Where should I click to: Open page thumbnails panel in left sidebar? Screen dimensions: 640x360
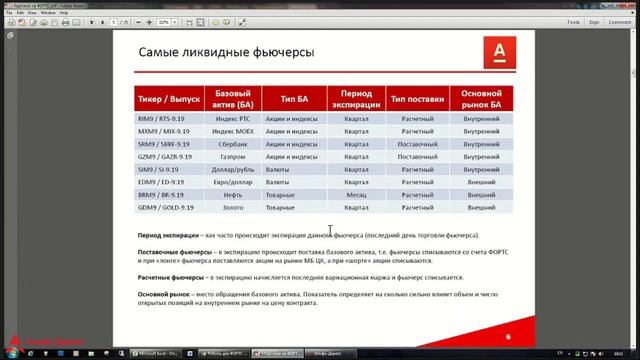coord(11,36)
